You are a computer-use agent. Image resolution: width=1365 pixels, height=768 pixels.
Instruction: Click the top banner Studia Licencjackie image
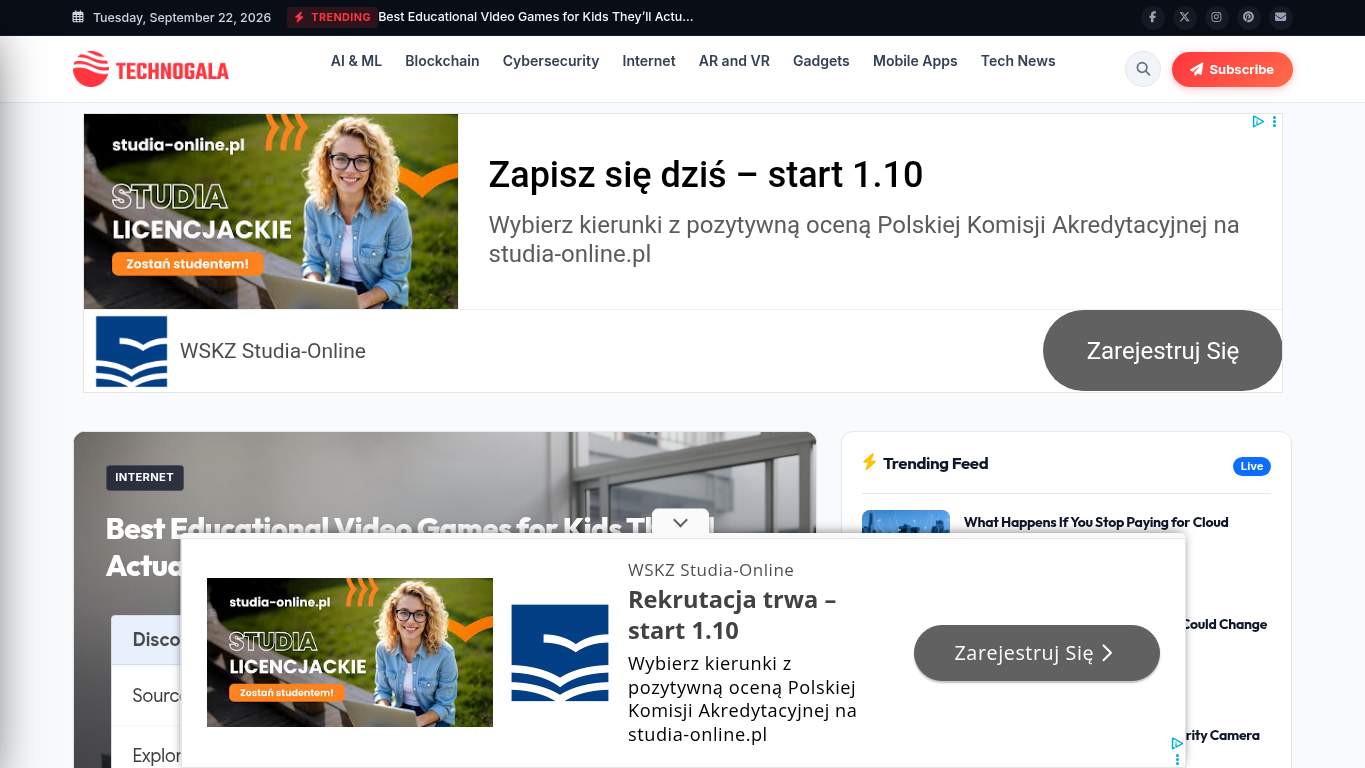coord(271,211)
